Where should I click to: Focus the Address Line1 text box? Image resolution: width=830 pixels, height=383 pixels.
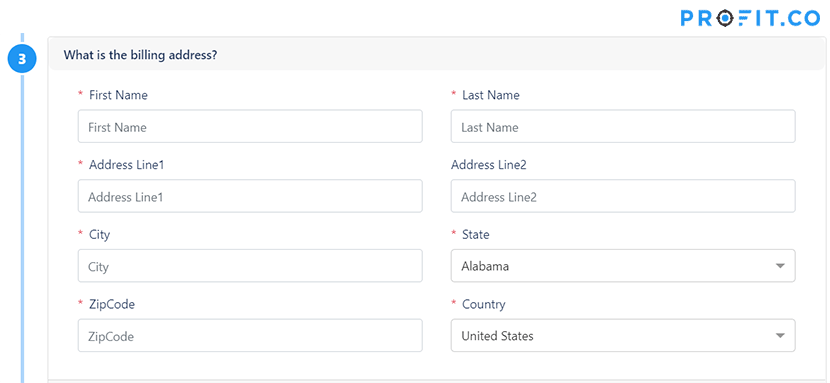click(250, 196)
